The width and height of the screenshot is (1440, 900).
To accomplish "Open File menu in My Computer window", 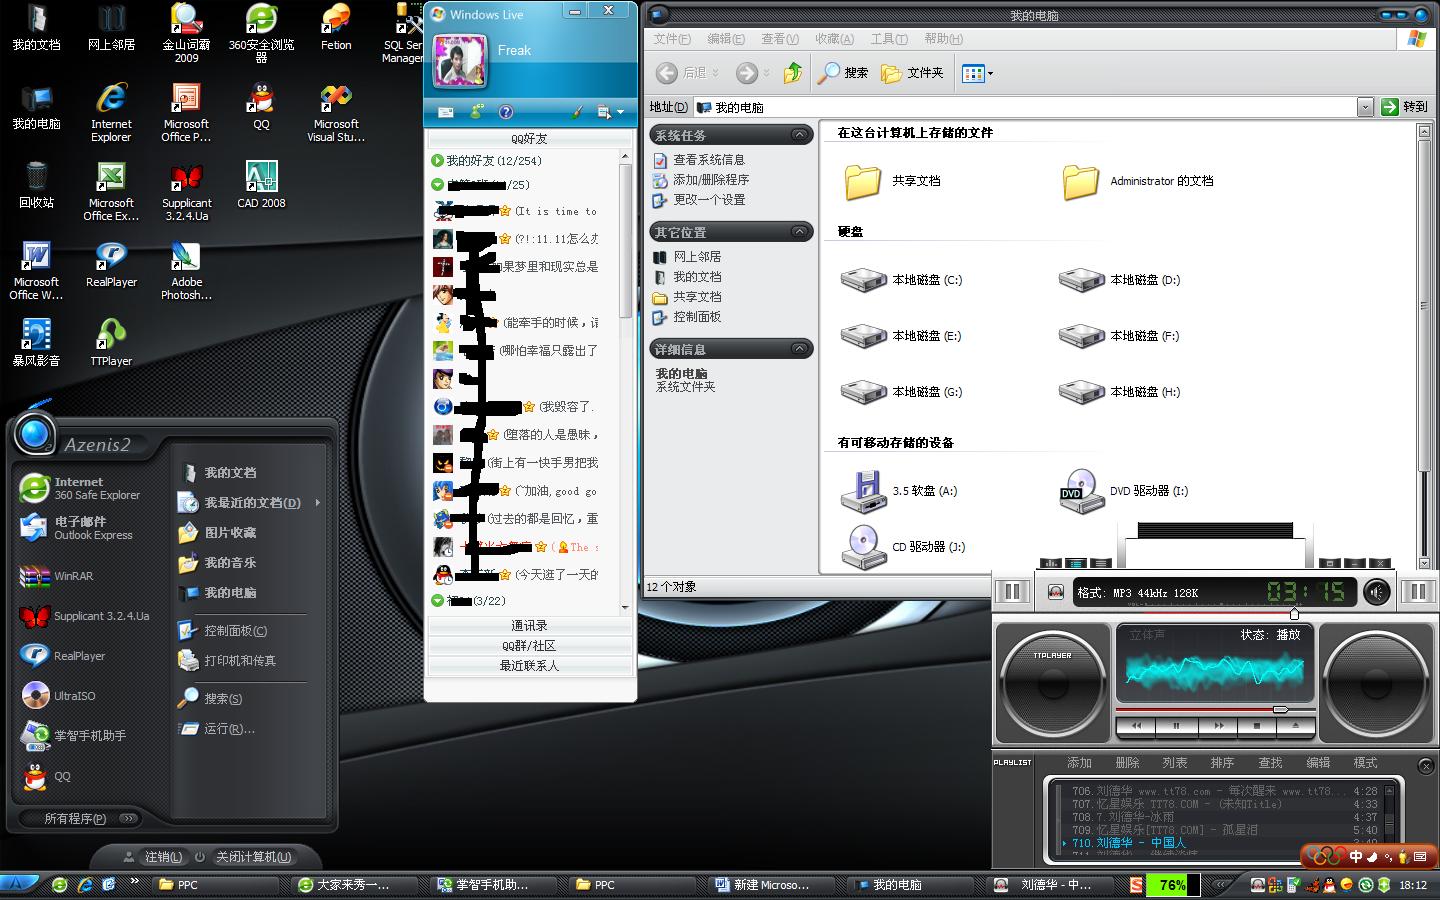I will click(672, 39).
